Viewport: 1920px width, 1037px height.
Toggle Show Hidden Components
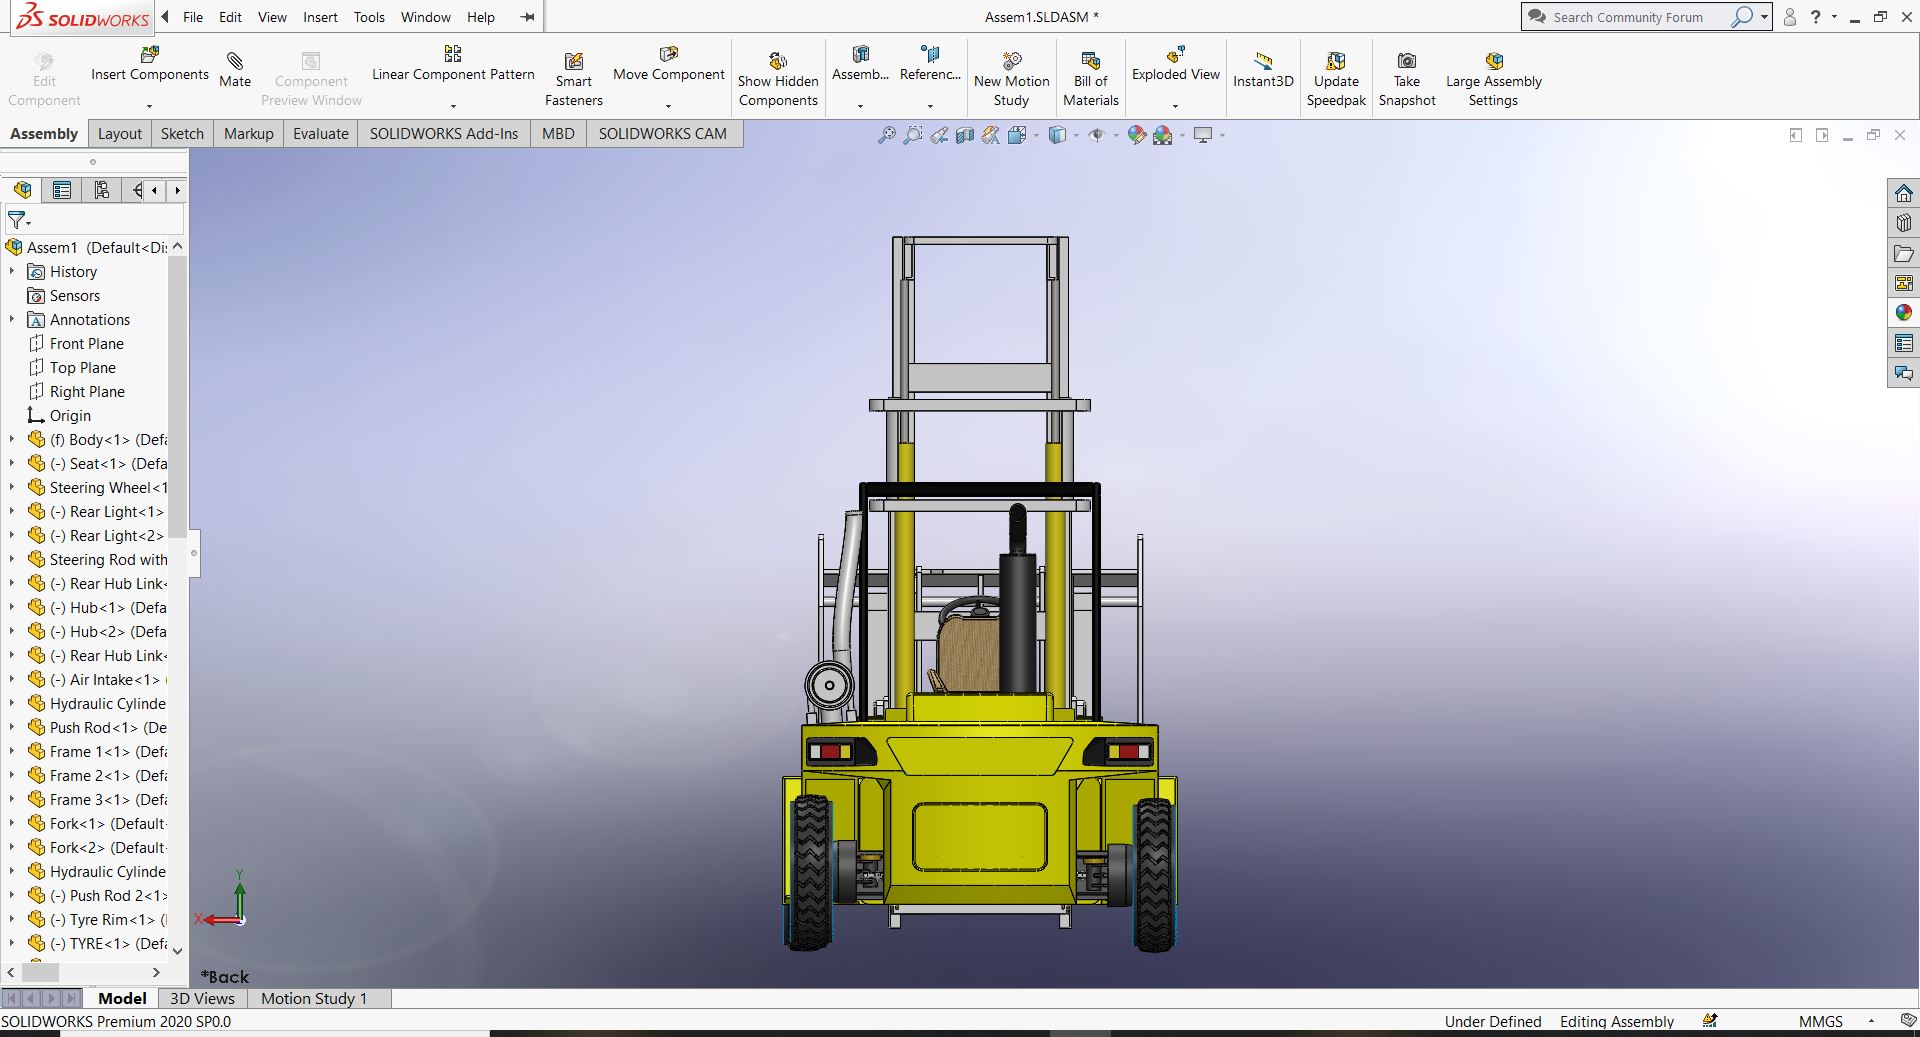click(777, 62)
